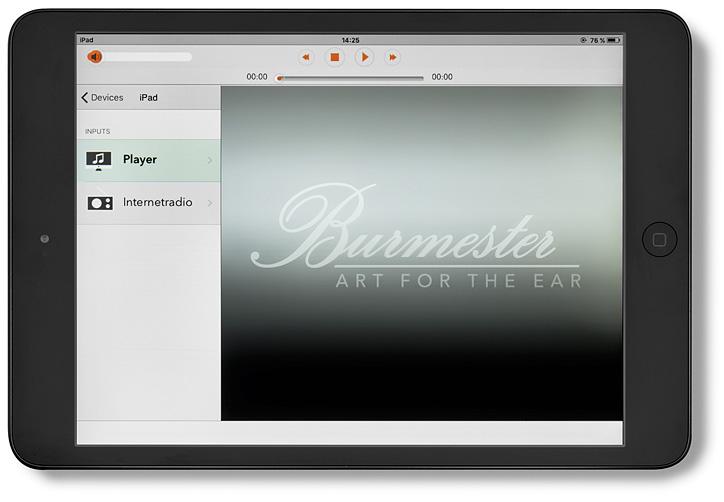Viewport: 724px width, 502px height.
Task: Mute audio with the orange speaker icon
Action: (95, 57)
